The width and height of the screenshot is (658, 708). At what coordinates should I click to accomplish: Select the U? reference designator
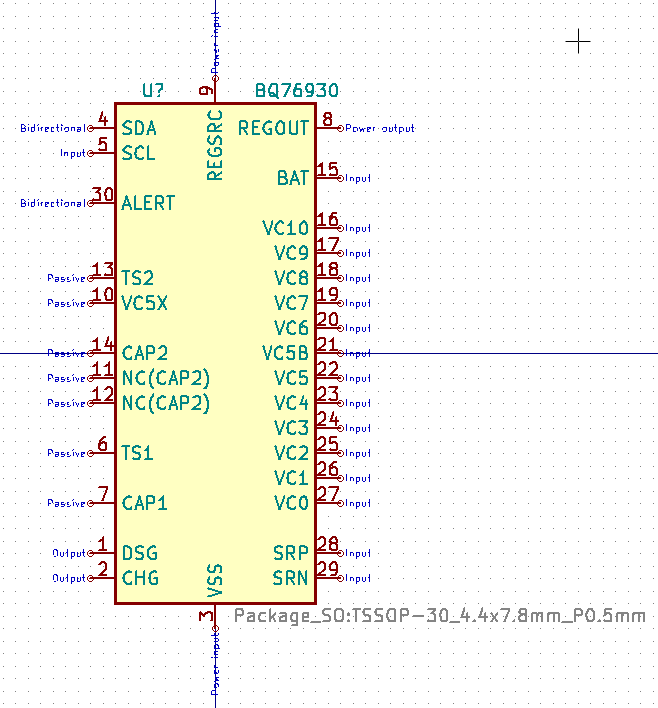tap(153, 91)
